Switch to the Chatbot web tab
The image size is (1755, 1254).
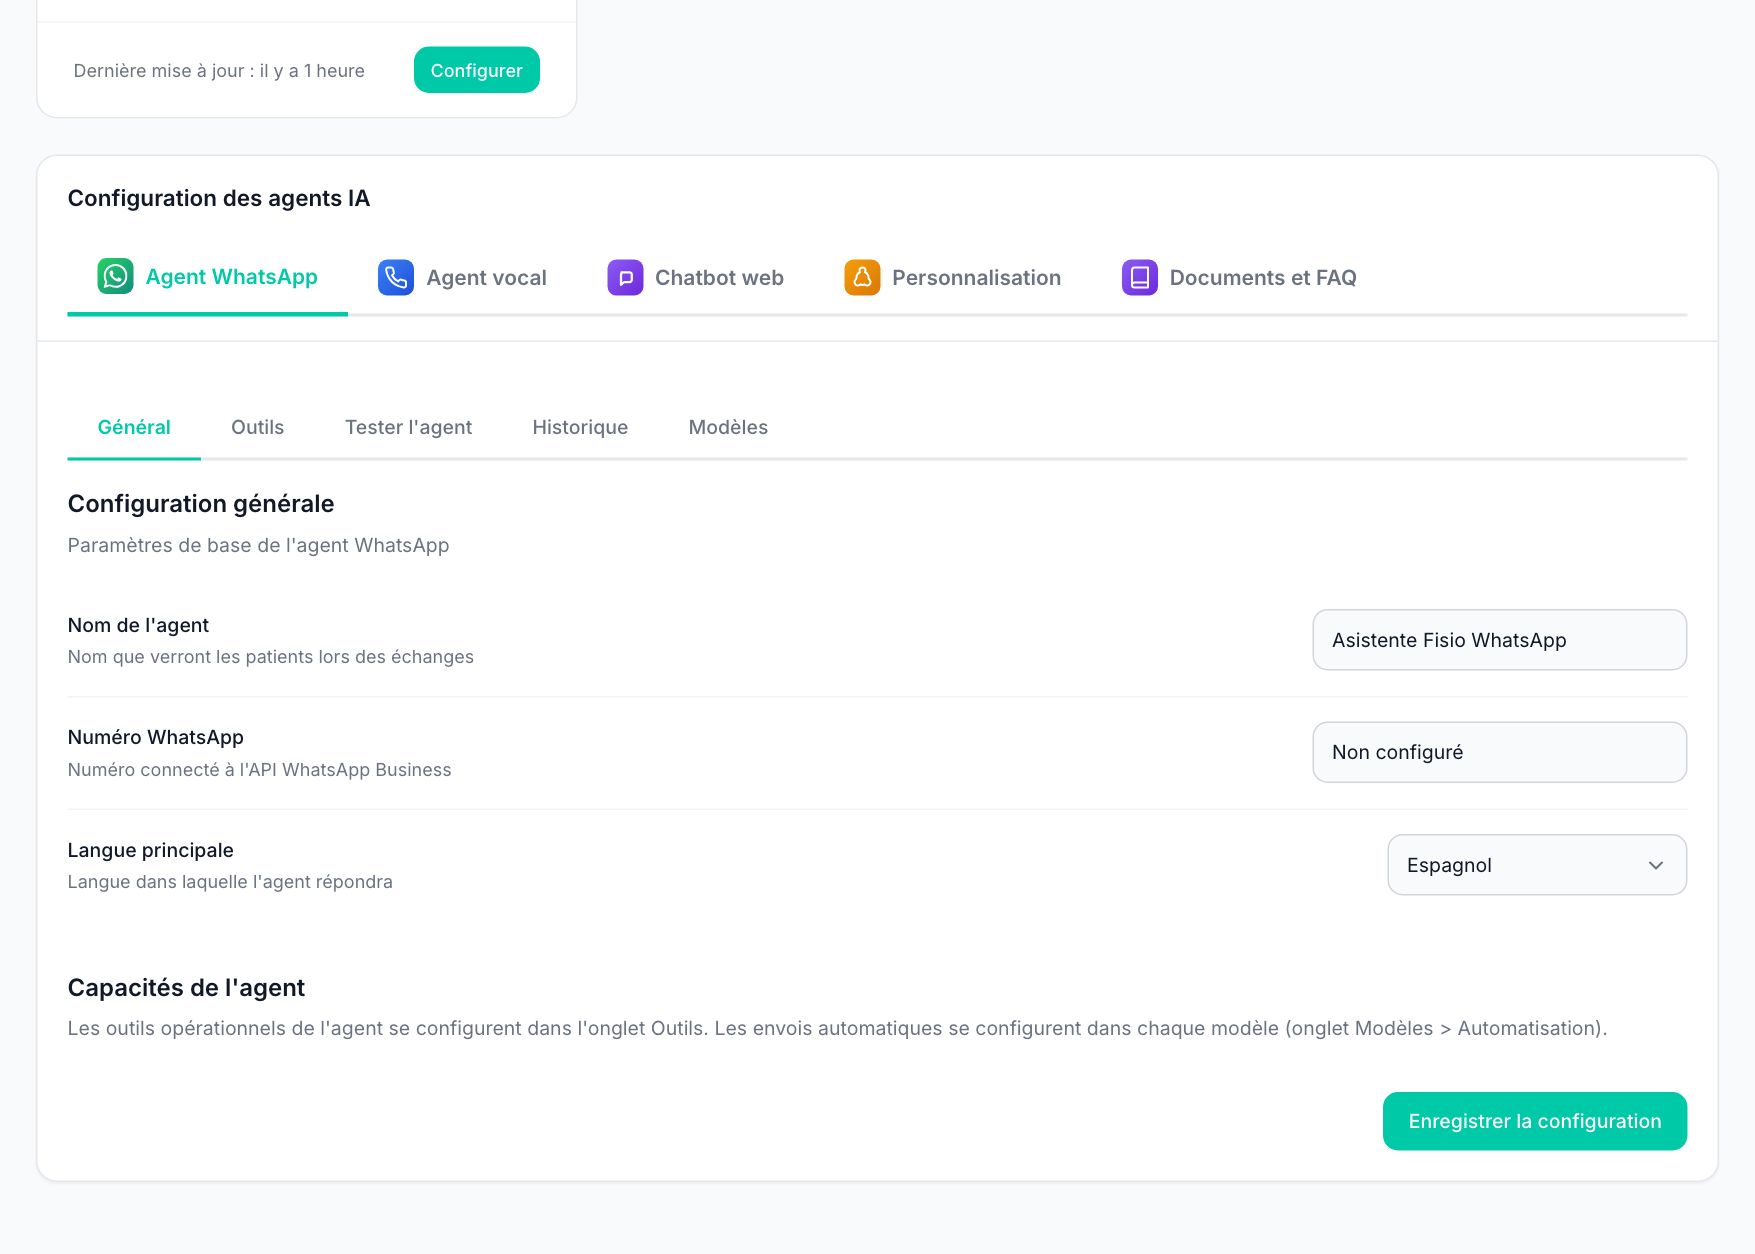pos(695,277)
